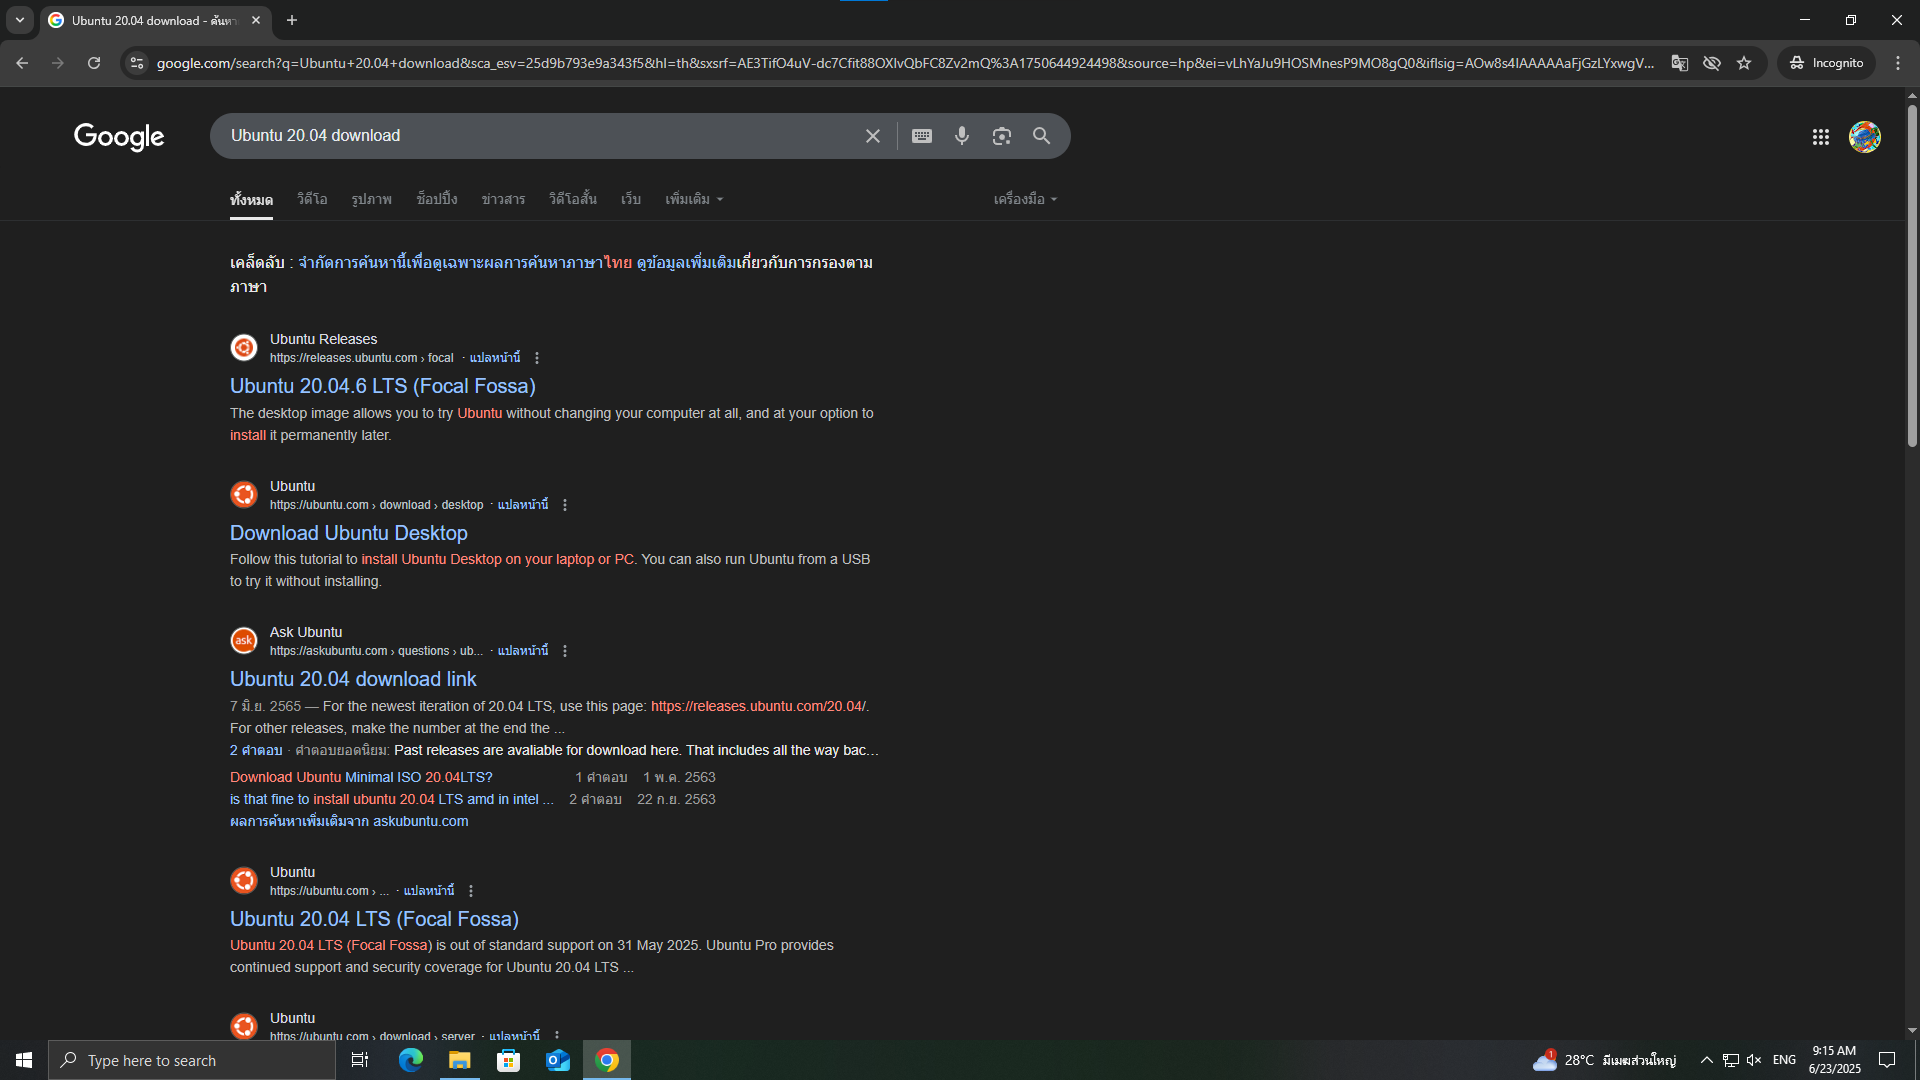
Task: Switch to the วิดีโอ videos tab
Action: click(312, 199)
